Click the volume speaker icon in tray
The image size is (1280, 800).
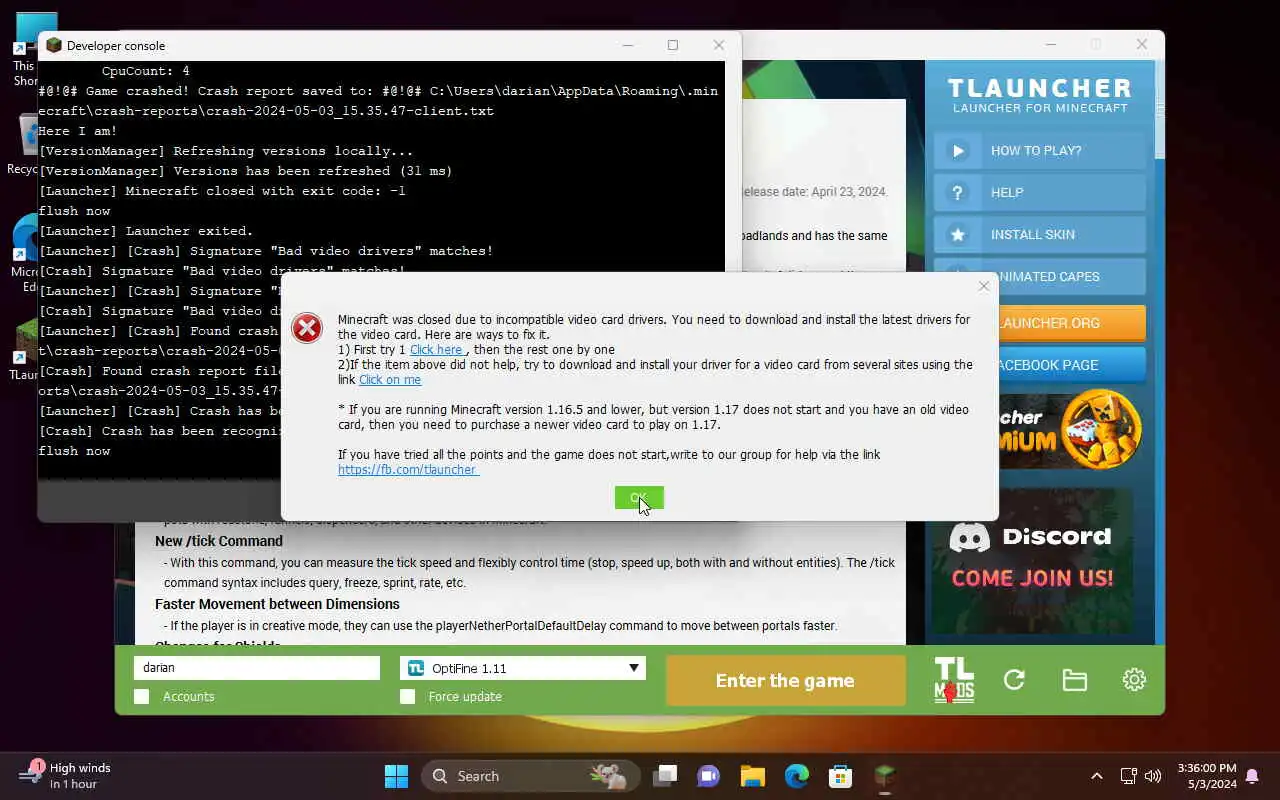1153,776
